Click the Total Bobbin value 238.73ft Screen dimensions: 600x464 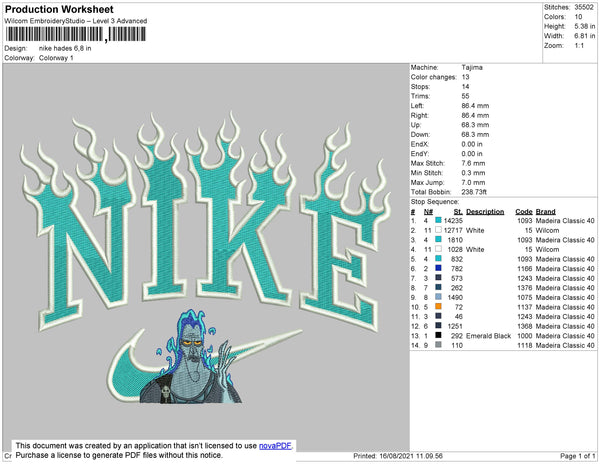click(x=474, y=192)
